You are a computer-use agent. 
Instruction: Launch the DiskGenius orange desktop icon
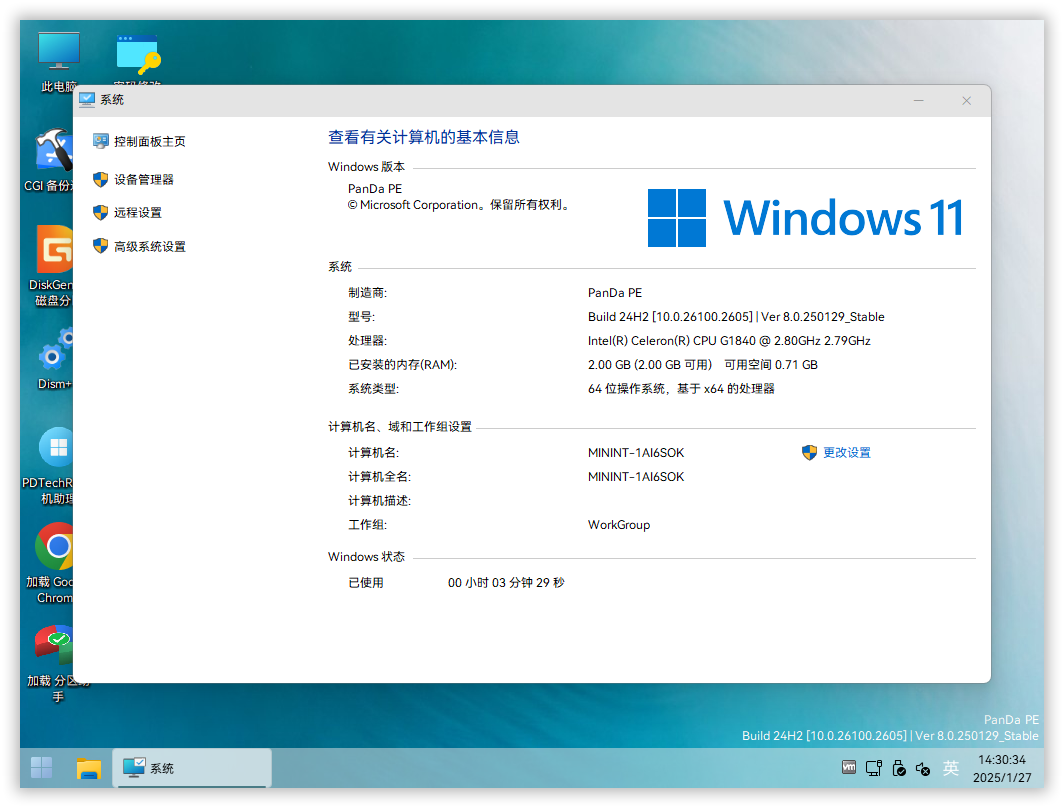pyautogui.click(x=54, y=249)
